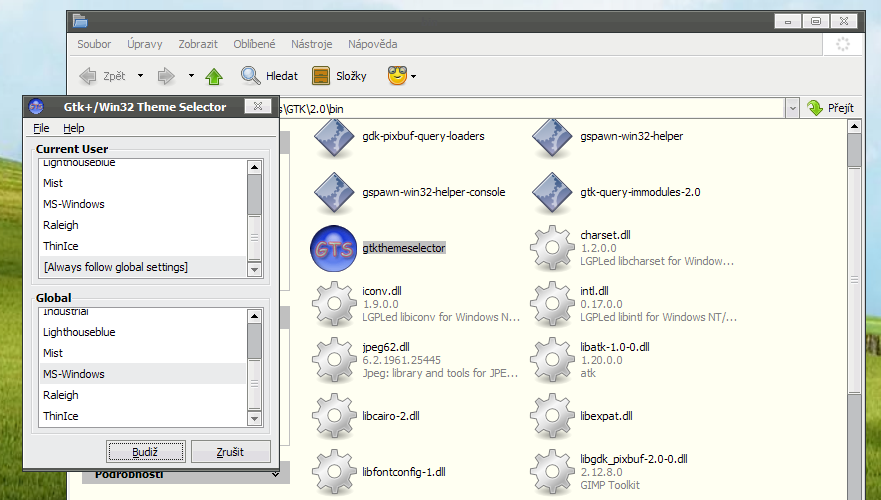Click the Explorer window folder title icon

click(x=80, y=21)
